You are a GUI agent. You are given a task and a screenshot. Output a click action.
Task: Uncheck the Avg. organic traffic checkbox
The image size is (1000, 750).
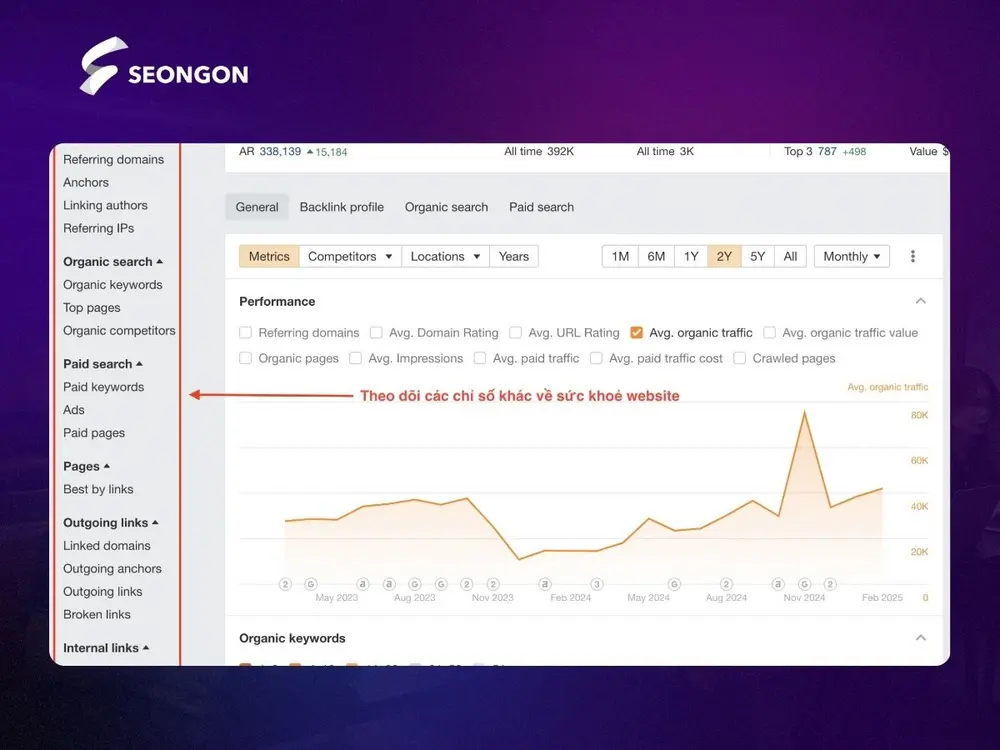point(636,333)
